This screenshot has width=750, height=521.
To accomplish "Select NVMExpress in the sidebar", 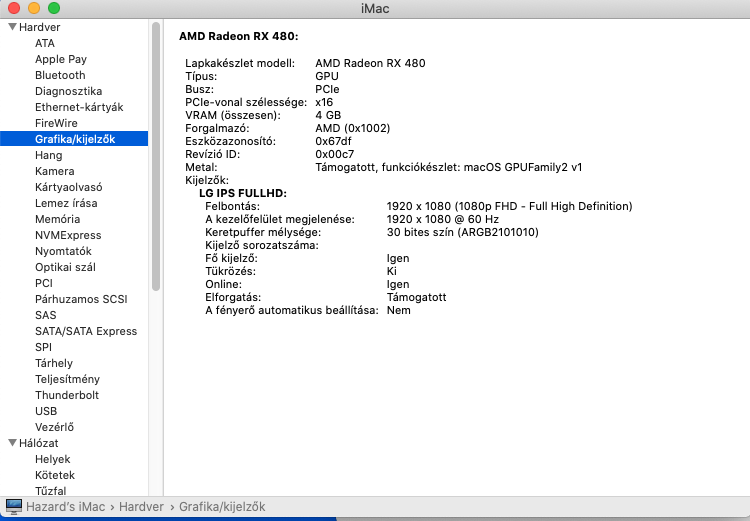I will [x=68, y=235].
